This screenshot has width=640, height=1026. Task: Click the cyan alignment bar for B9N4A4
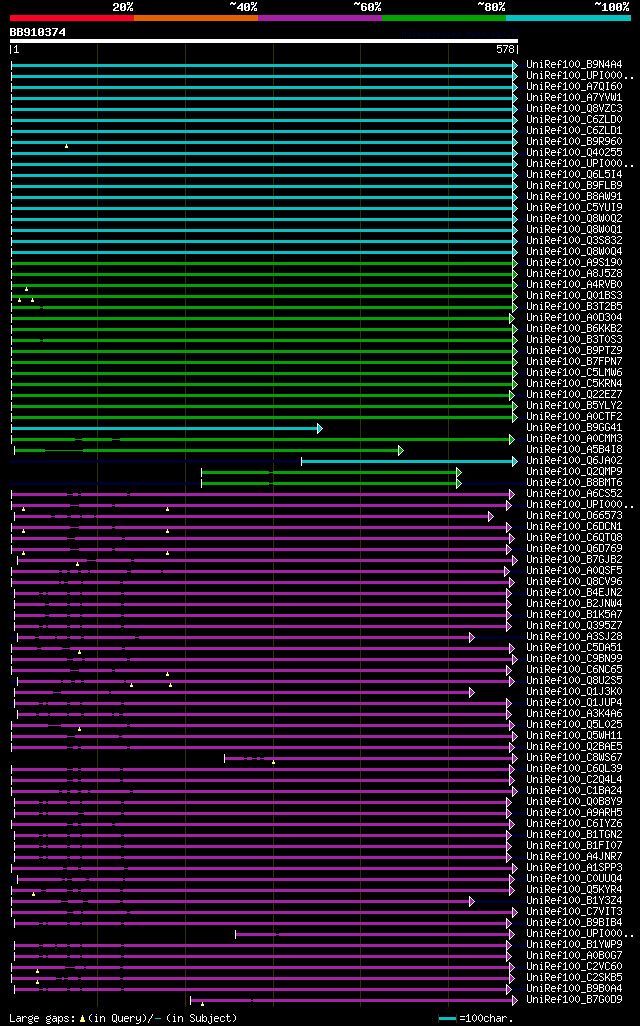tap(264, 65)
